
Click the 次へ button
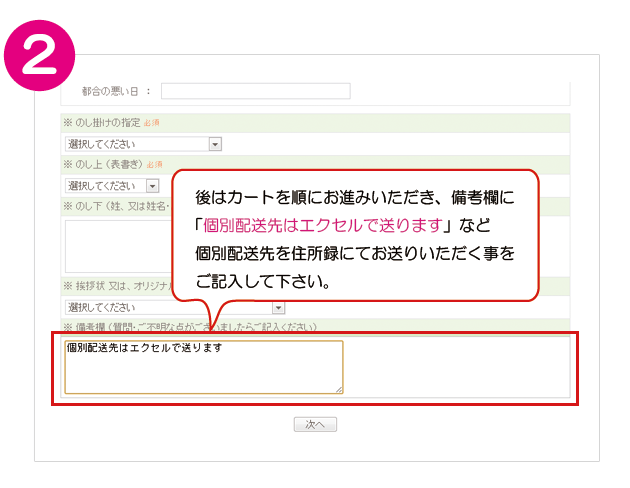click(x=315, y=425)
